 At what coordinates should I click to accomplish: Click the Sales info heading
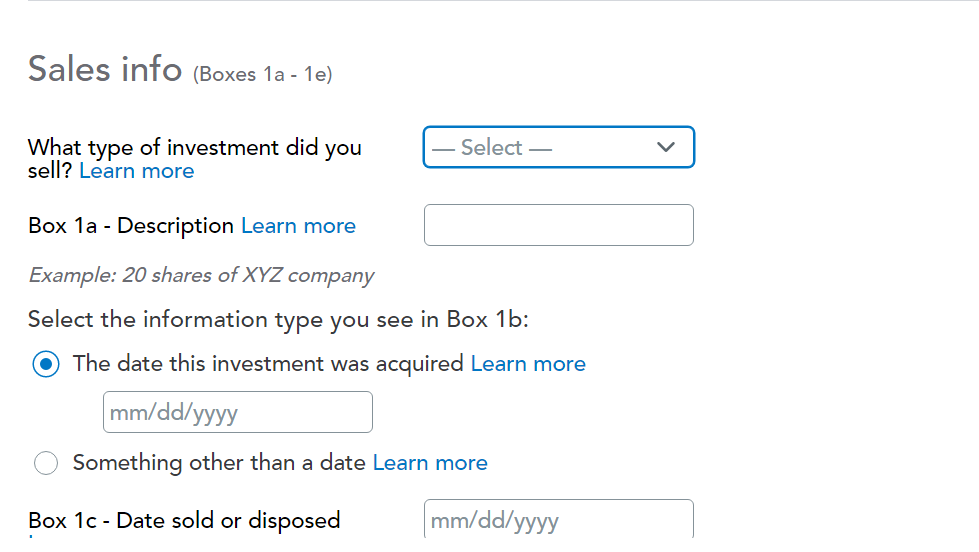pos(104,69)
